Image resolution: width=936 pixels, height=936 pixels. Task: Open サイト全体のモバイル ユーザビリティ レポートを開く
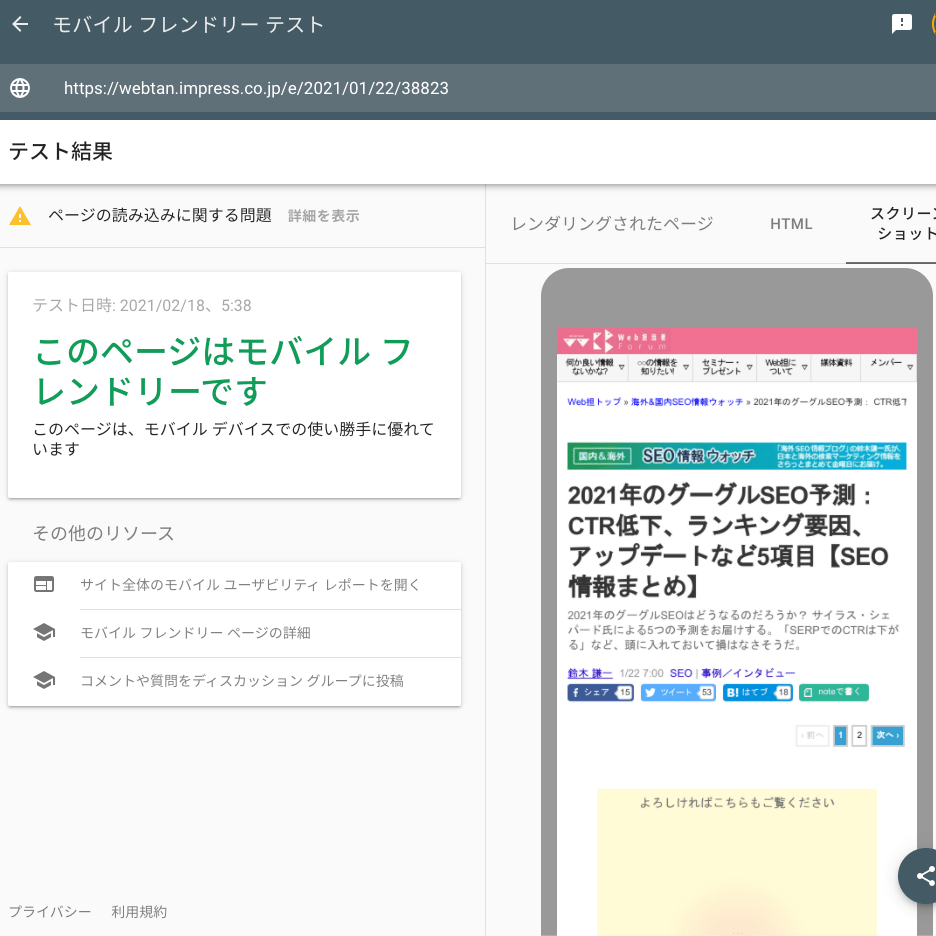tap(251, 585)
